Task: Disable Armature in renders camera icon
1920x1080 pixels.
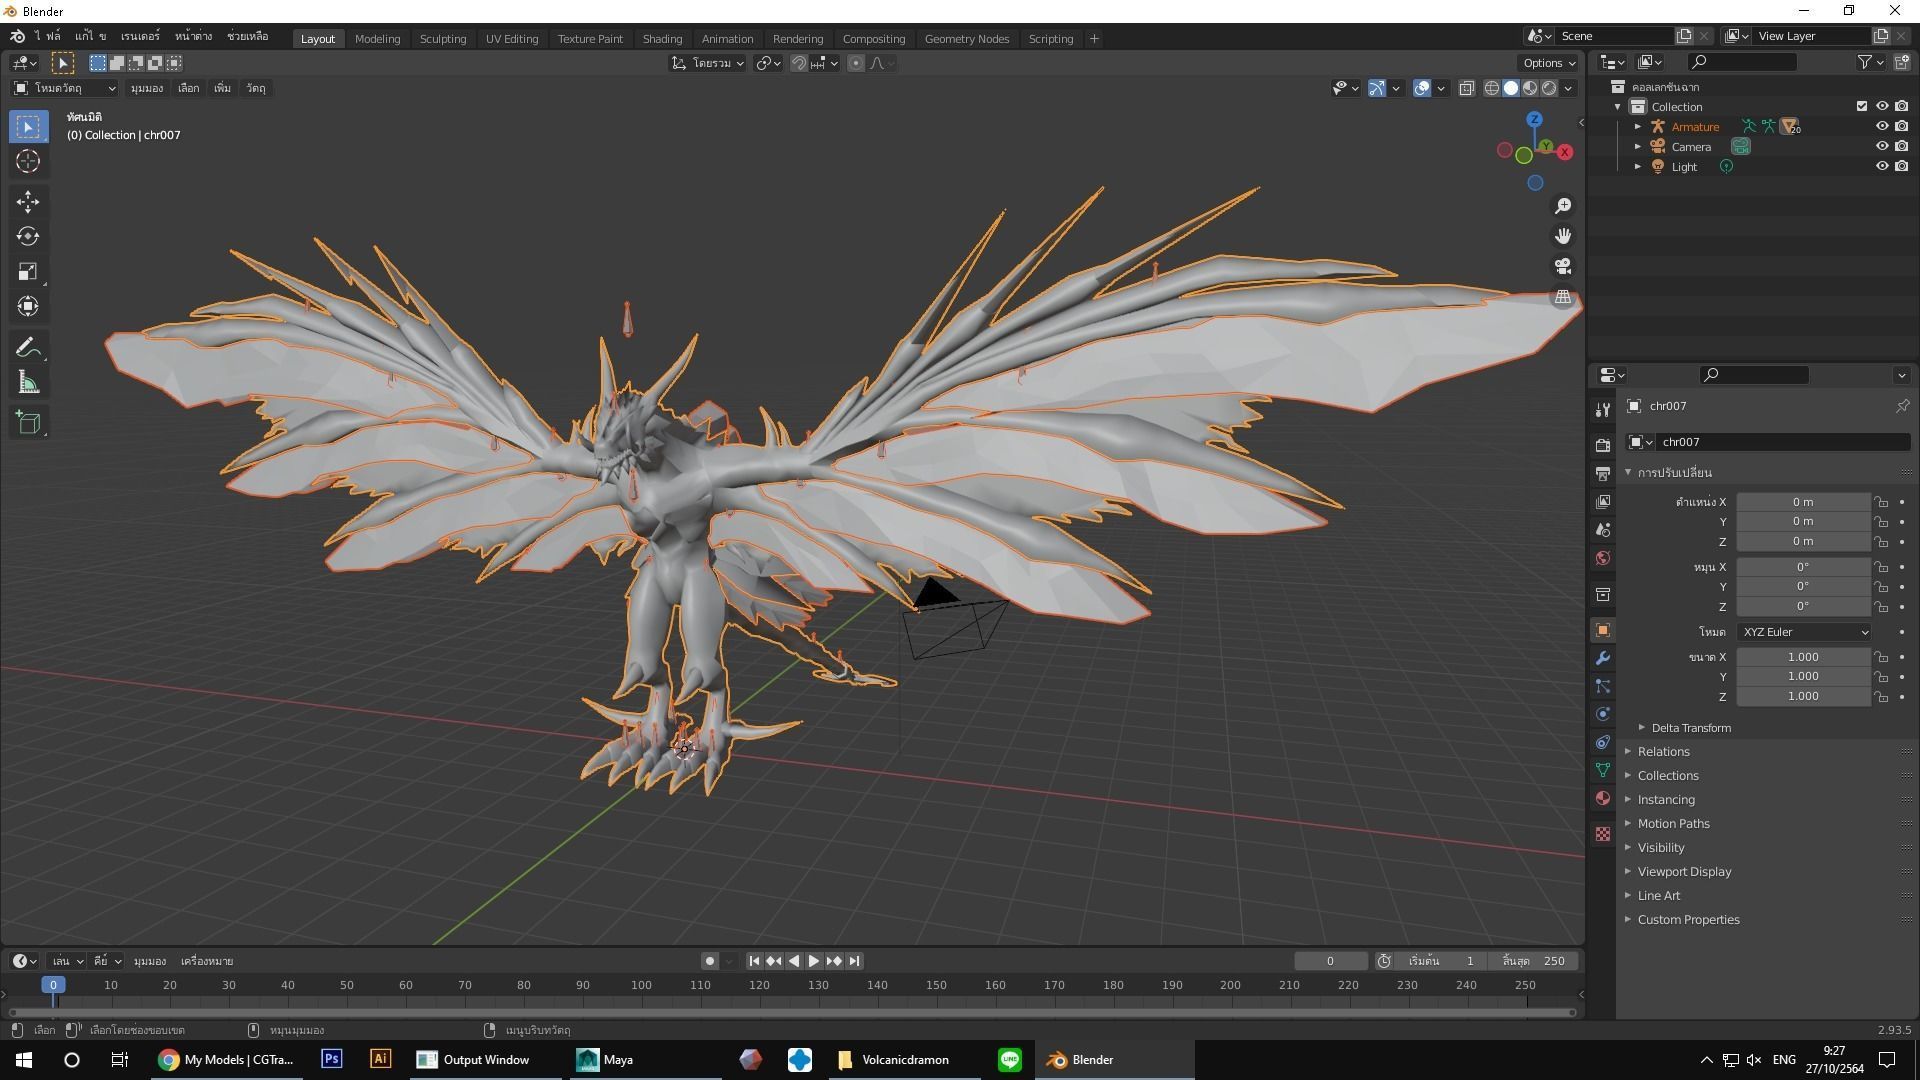Action: [1902, 127]
